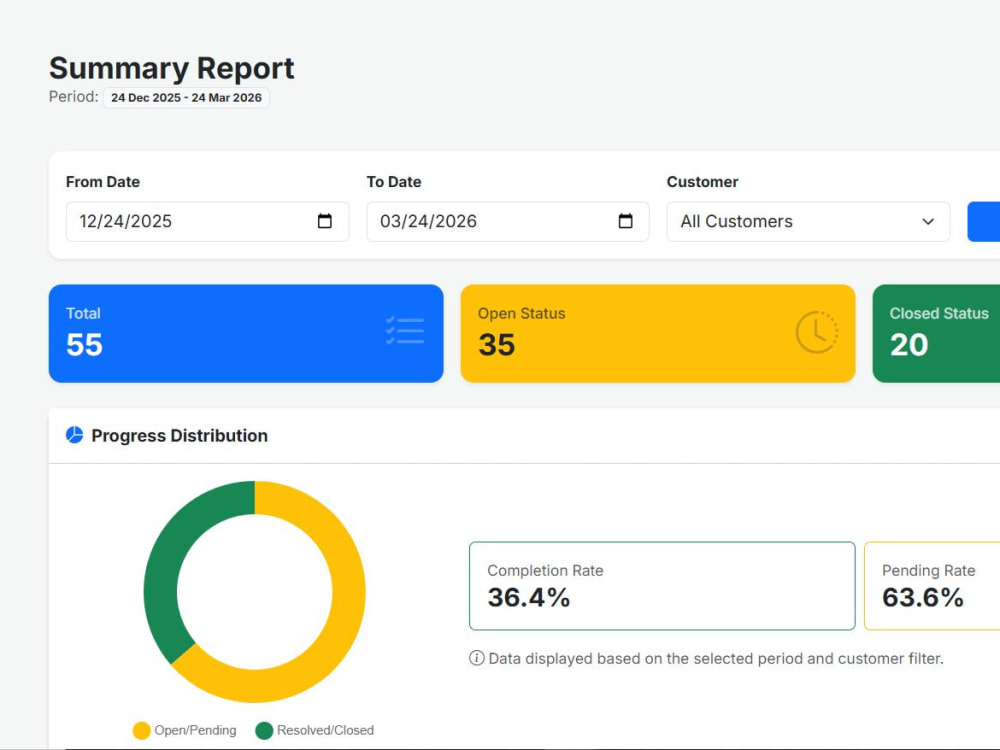Click the pie chart icon beside Progress Distribution
This screenshot has height=750, width=1000.
[x=75, y=435]
